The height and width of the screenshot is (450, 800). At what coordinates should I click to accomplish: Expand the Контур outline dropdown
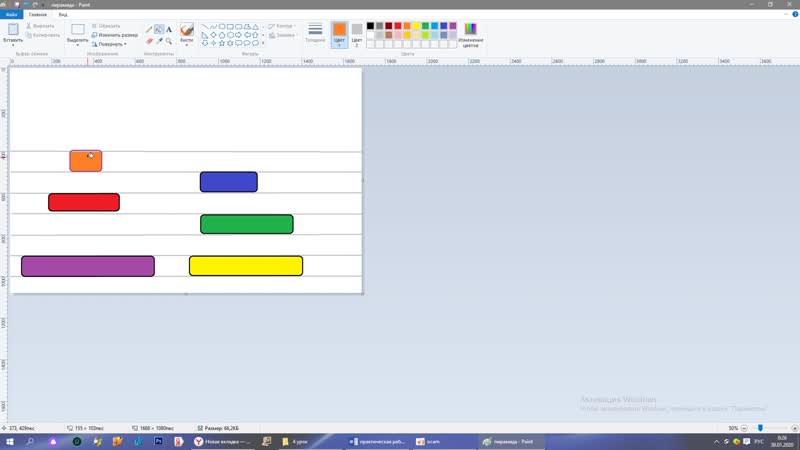pyautogui.click(x=284, y=26)
